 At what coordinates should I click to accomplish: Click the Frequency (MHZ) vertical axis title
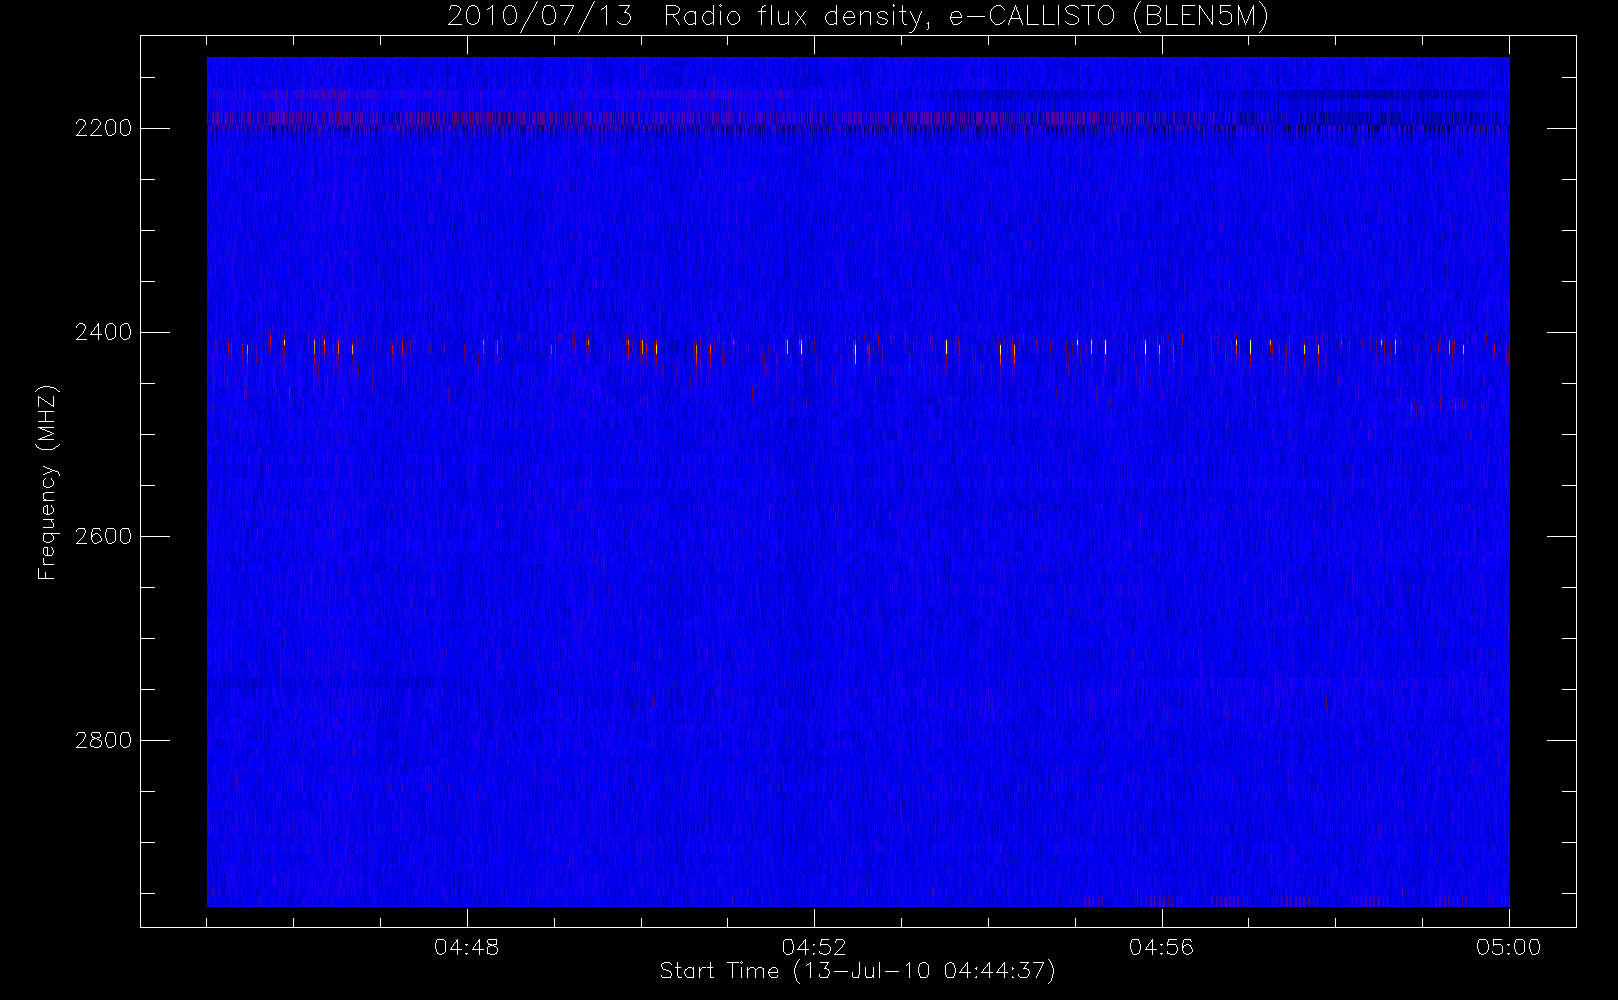tap(47, 482)
